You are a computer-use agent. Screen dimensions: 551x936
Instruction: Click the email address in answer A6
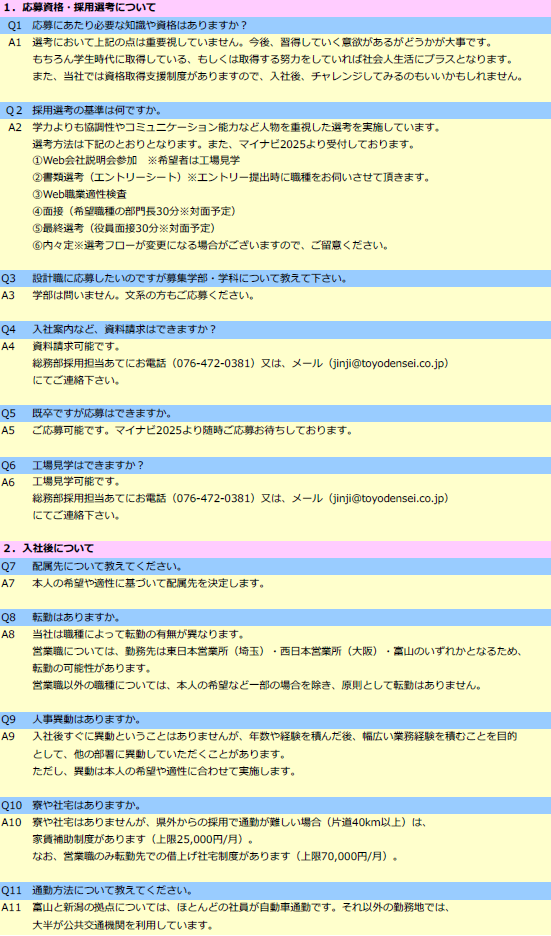click(x=388, y=498)
